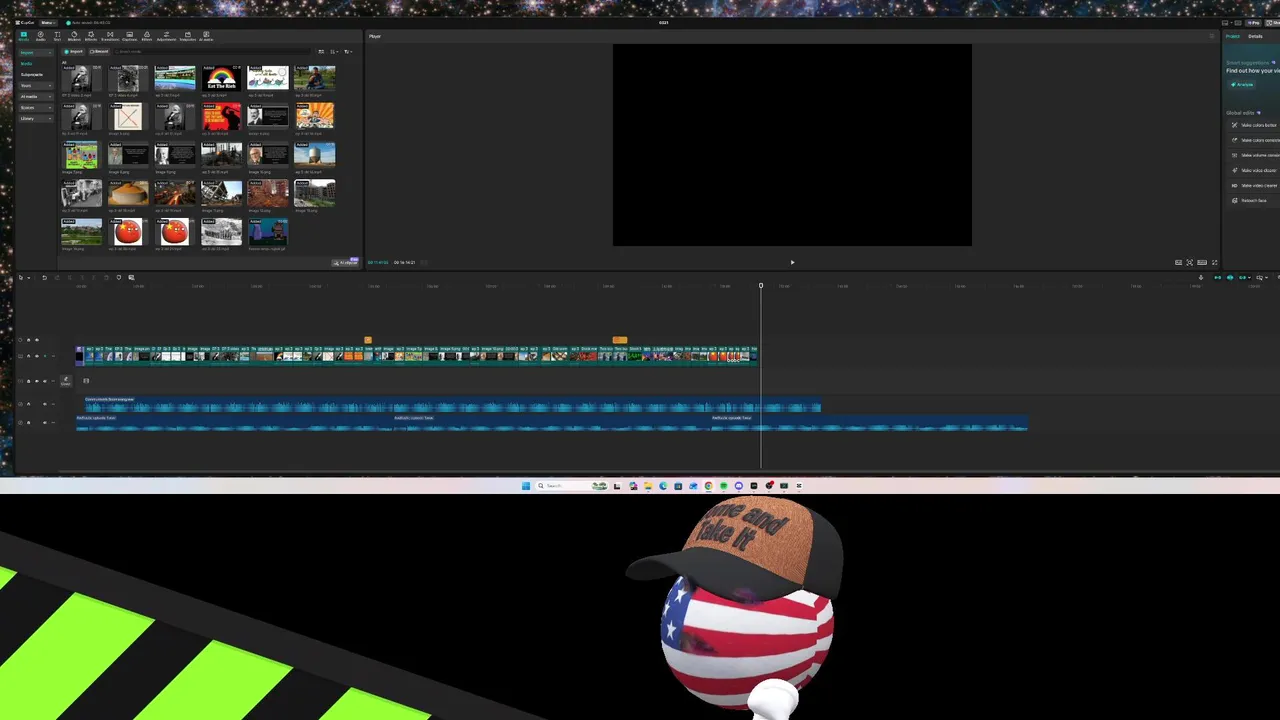Click the Record button in media panel
1280x720 pixels.
(x=99, y=52)
